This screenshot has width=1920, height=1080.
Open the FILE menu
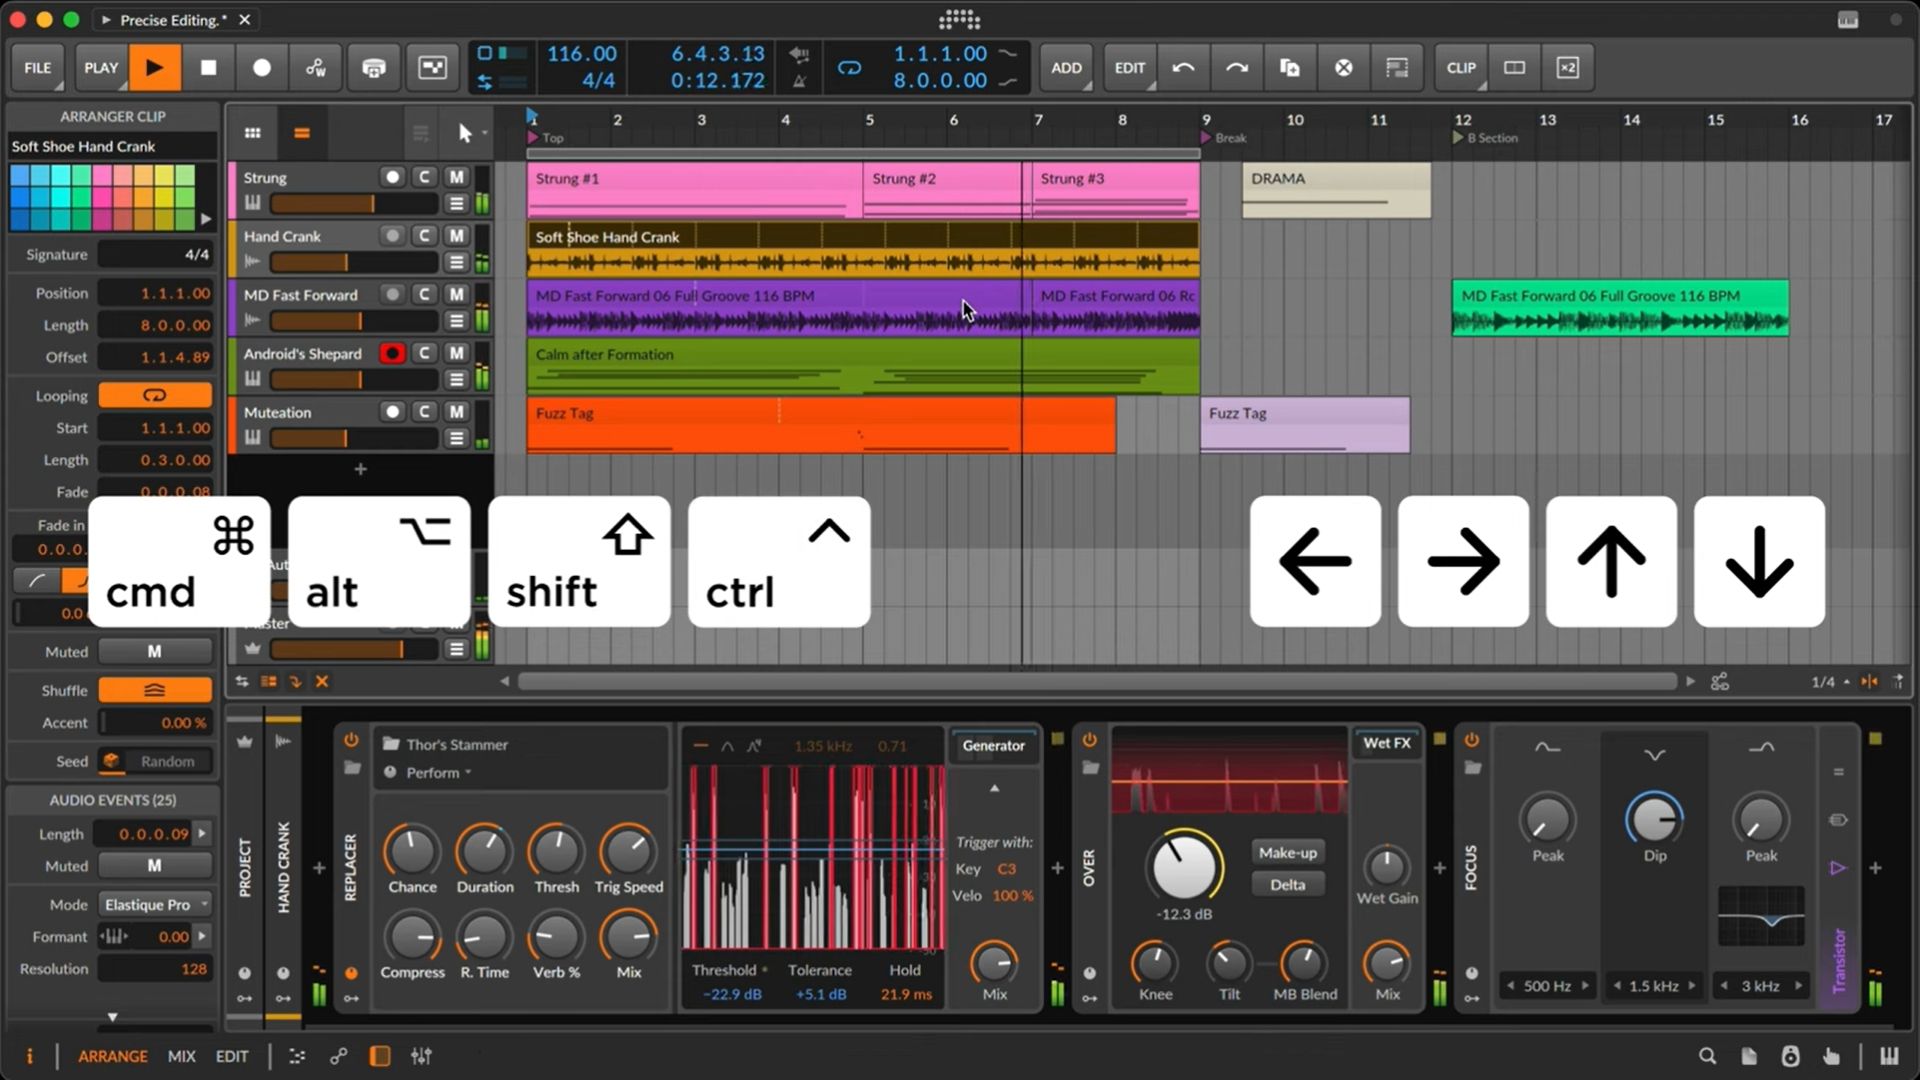click(x=38, y=68)
